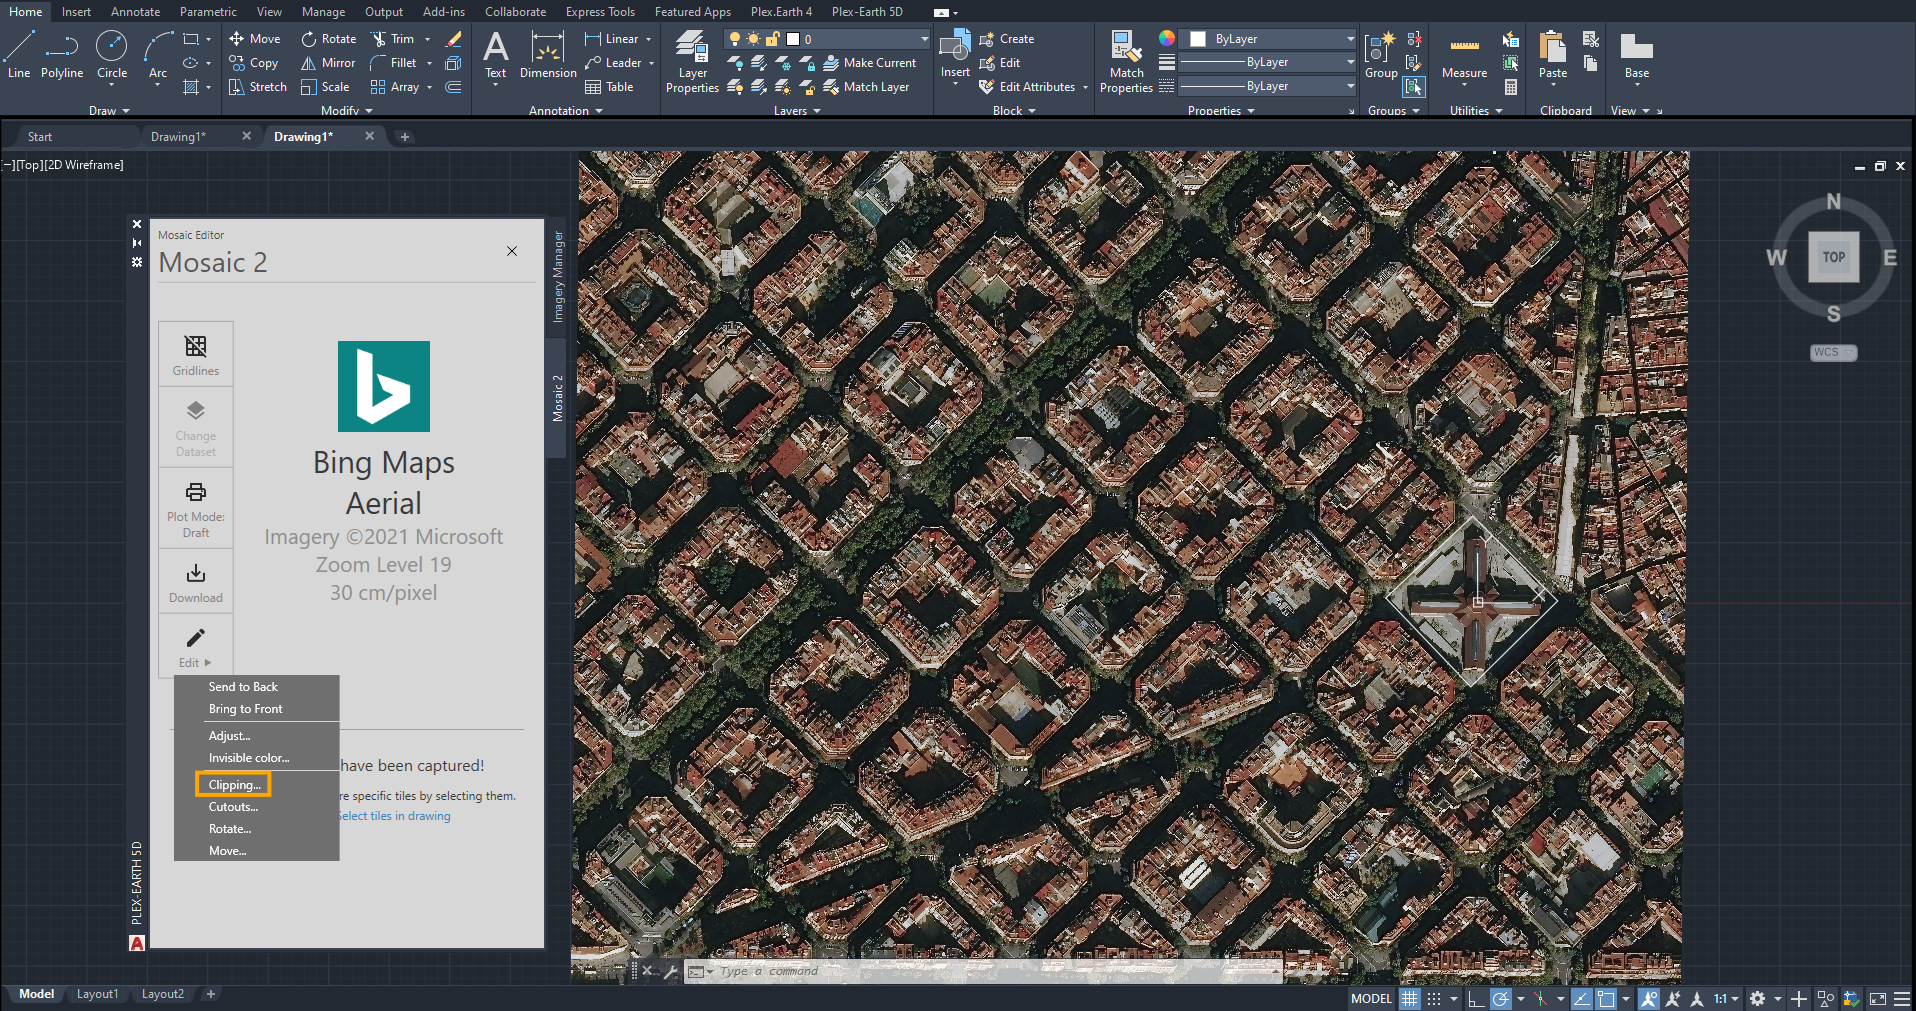Click the WCS coordinate system button
This screenshot has height=1011, width=1916.
click(x=1833, y=352)
